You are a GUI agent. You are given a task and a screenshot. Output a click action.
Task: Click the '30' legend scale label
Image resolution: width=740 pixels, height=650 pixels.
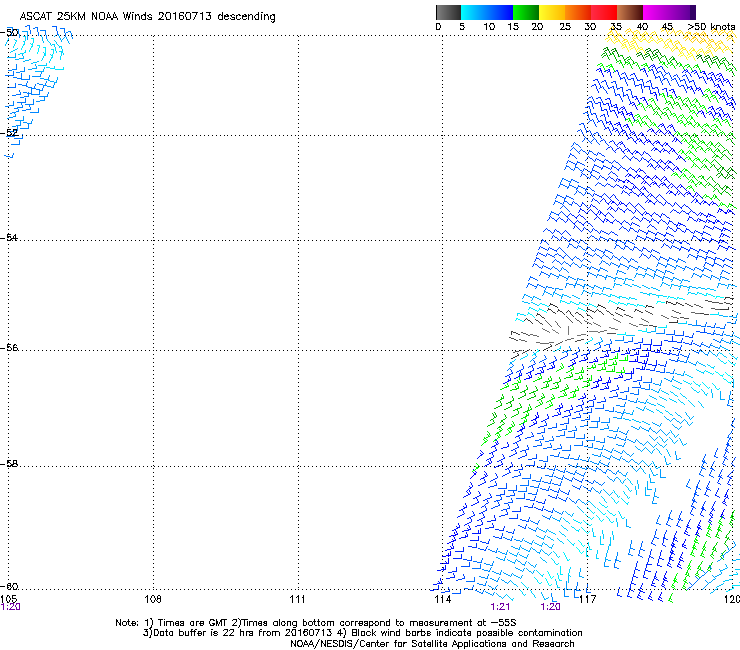pos(590,27)
